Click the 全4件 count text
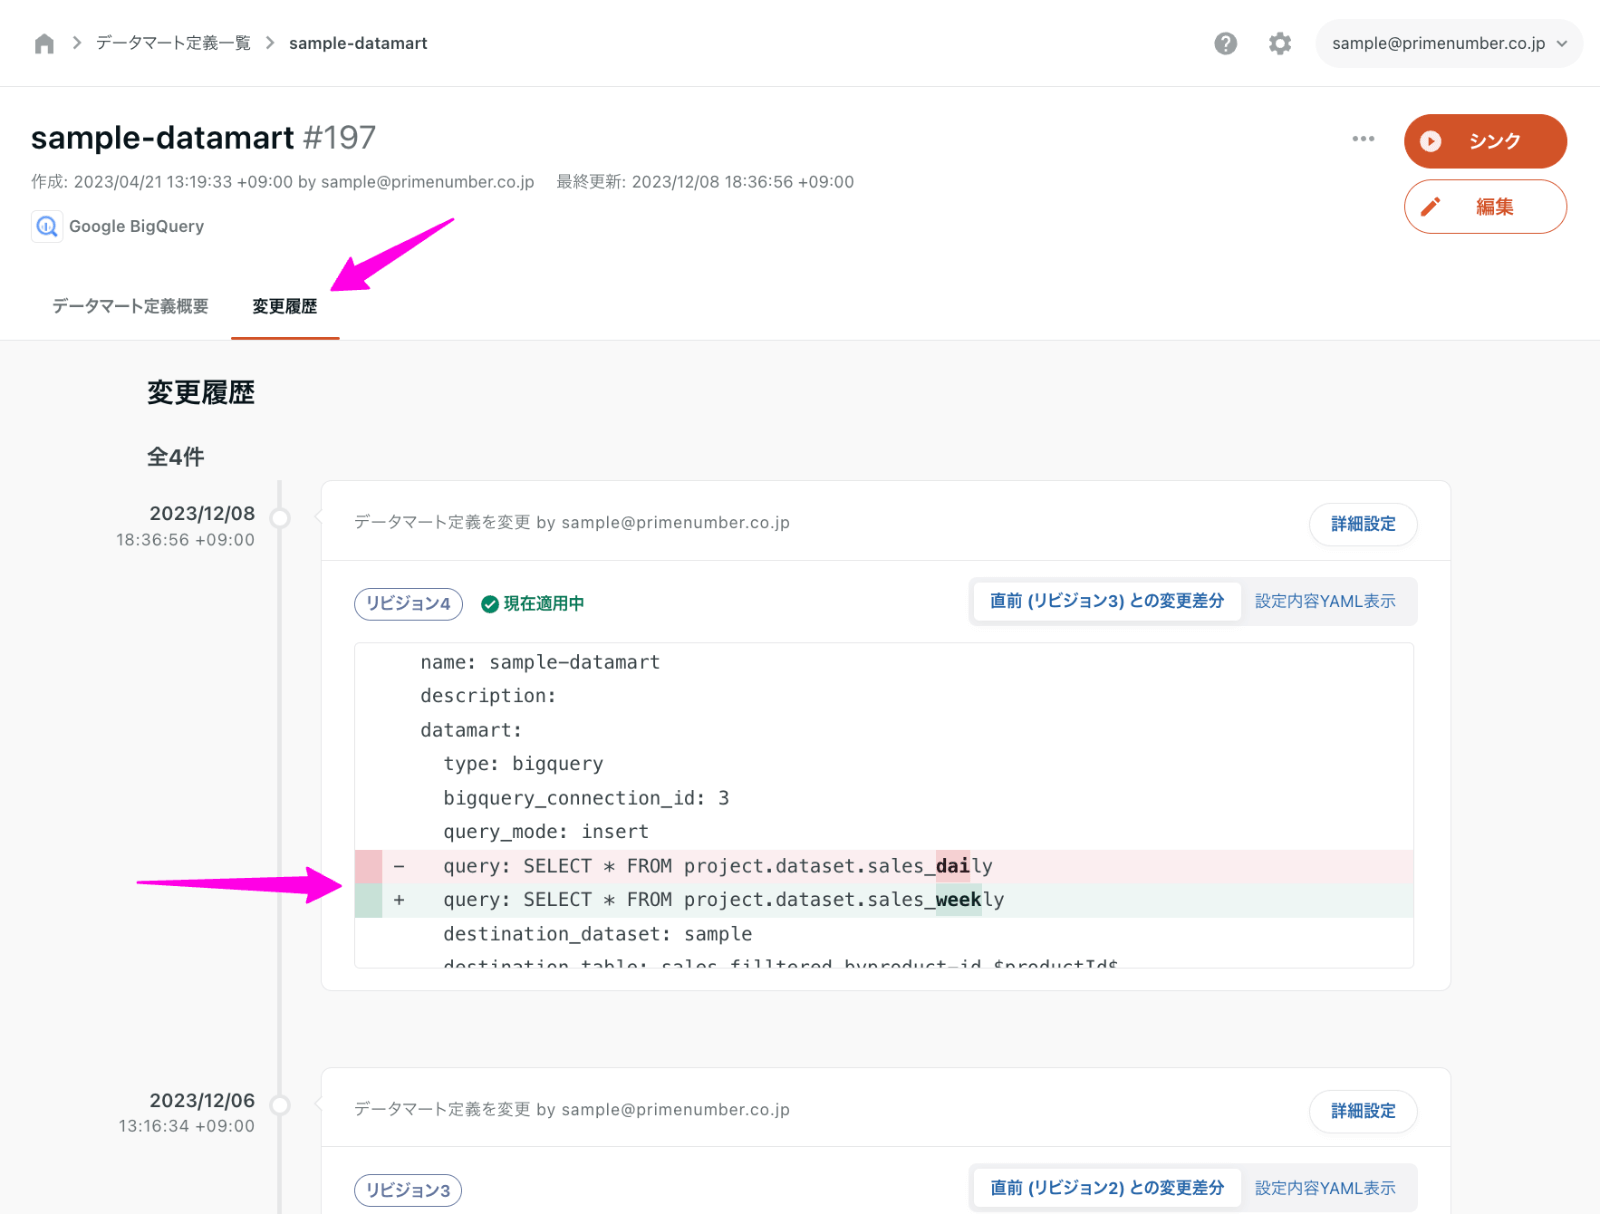 pyautogui.click(x=176, y=457)
